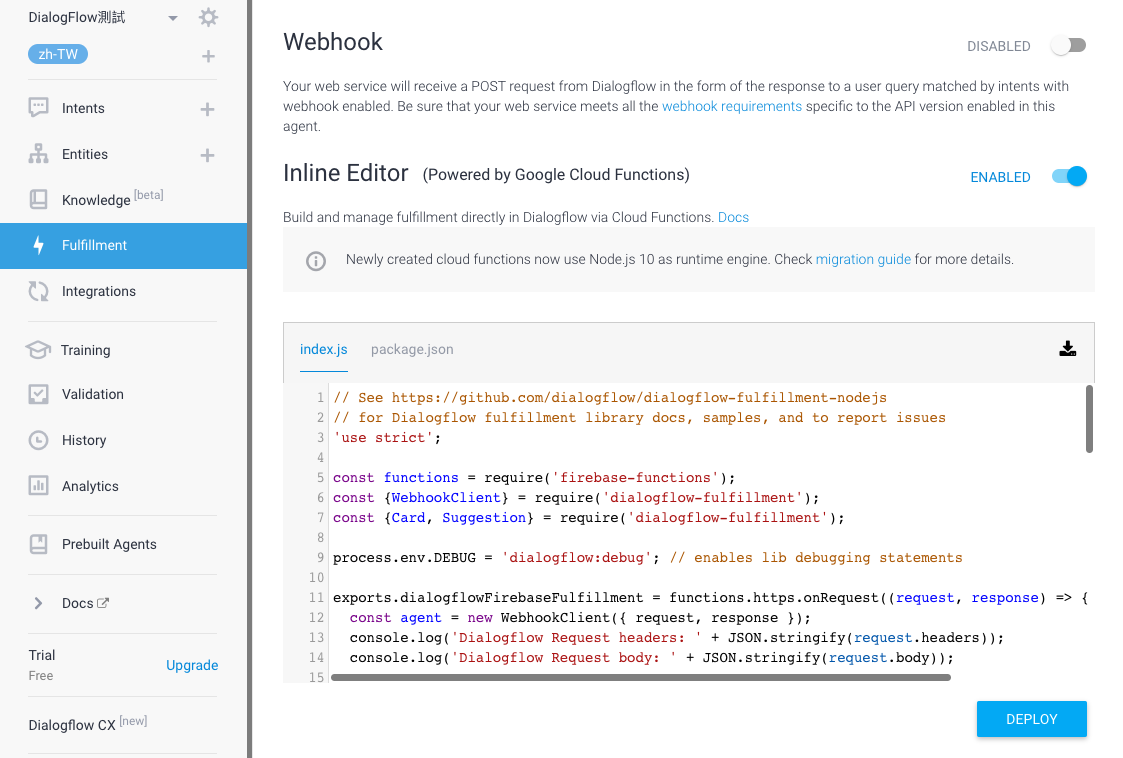
Task: Open the Inline Editor Docs link
Action: [x=733, y=217]
